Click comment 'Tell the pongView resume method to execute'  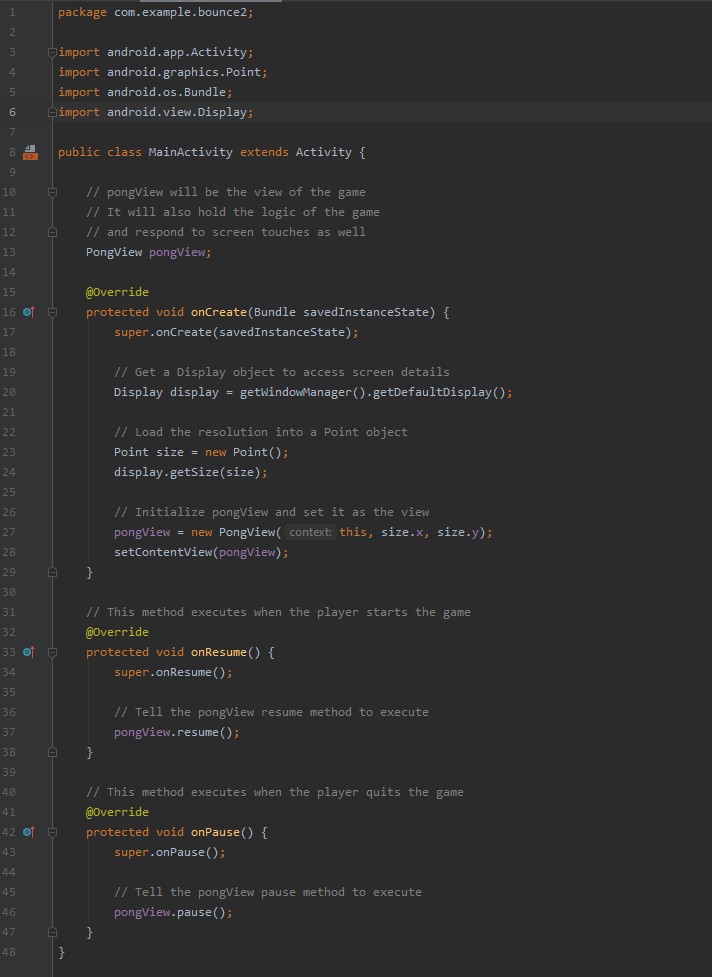[272, 712]
